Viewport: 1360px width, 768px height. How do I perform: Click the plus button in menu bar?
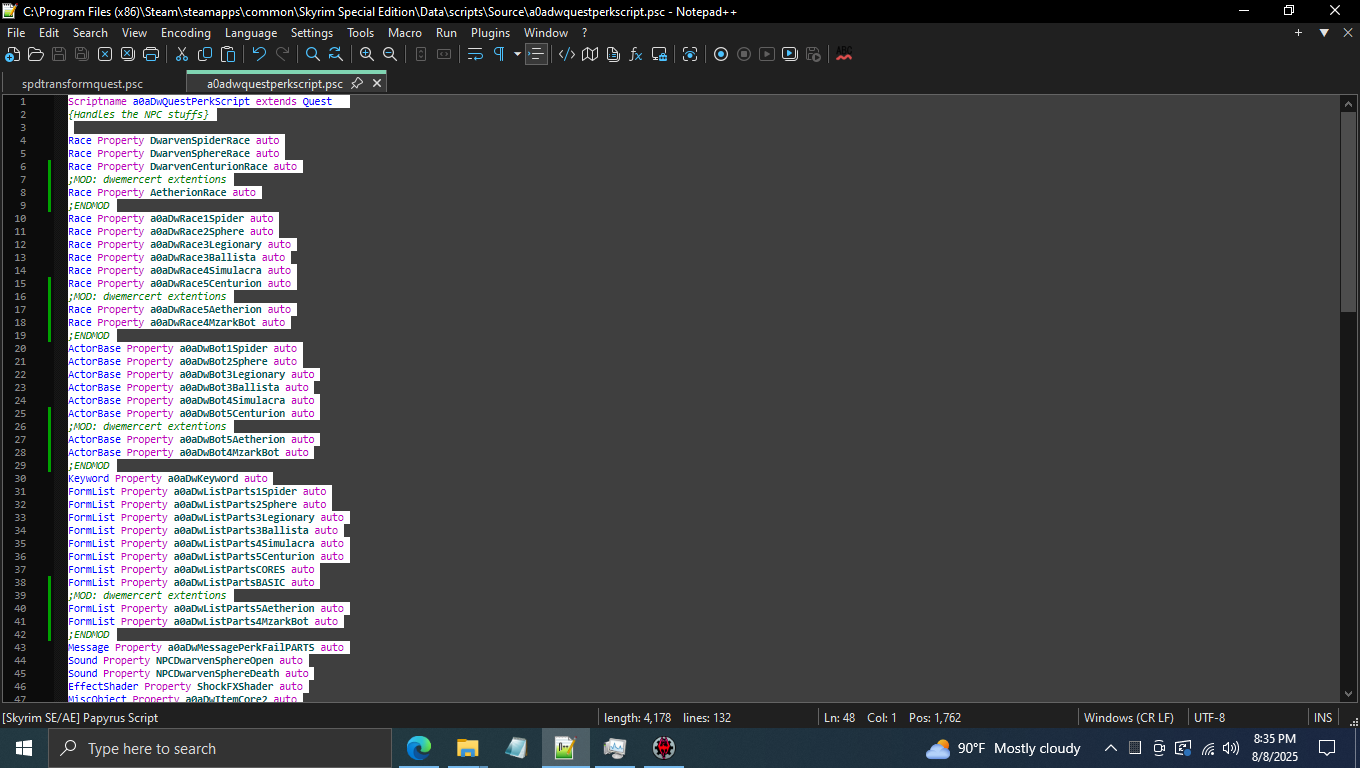(1298, 33)
